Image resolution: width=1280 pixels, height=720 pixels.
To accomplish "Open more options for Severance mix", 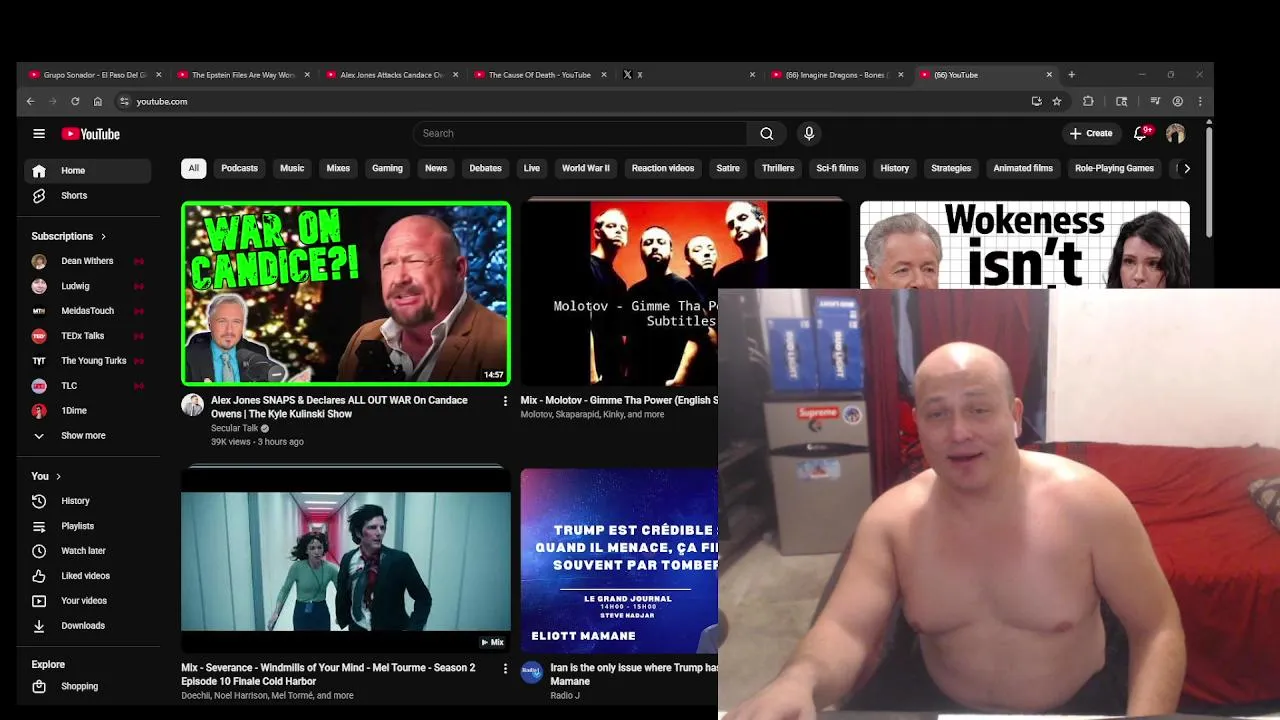I will (505, 668).
